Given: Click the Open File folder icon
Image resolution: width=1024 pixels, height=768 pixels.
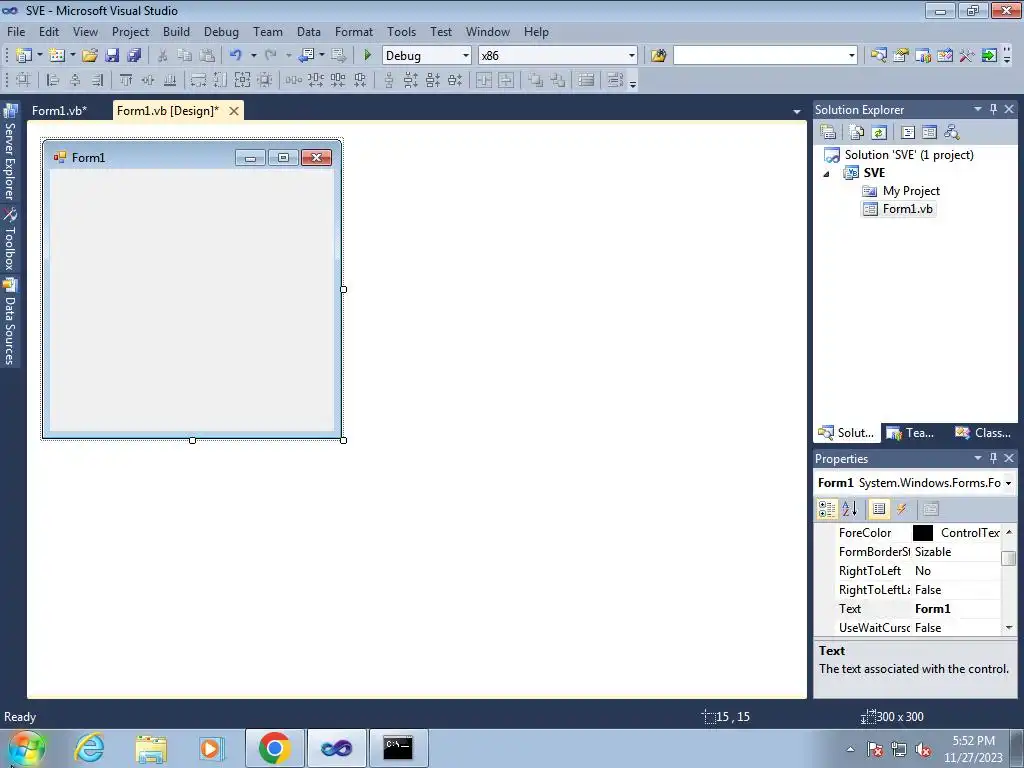Looking at the screenshot, I should (90, 56).
